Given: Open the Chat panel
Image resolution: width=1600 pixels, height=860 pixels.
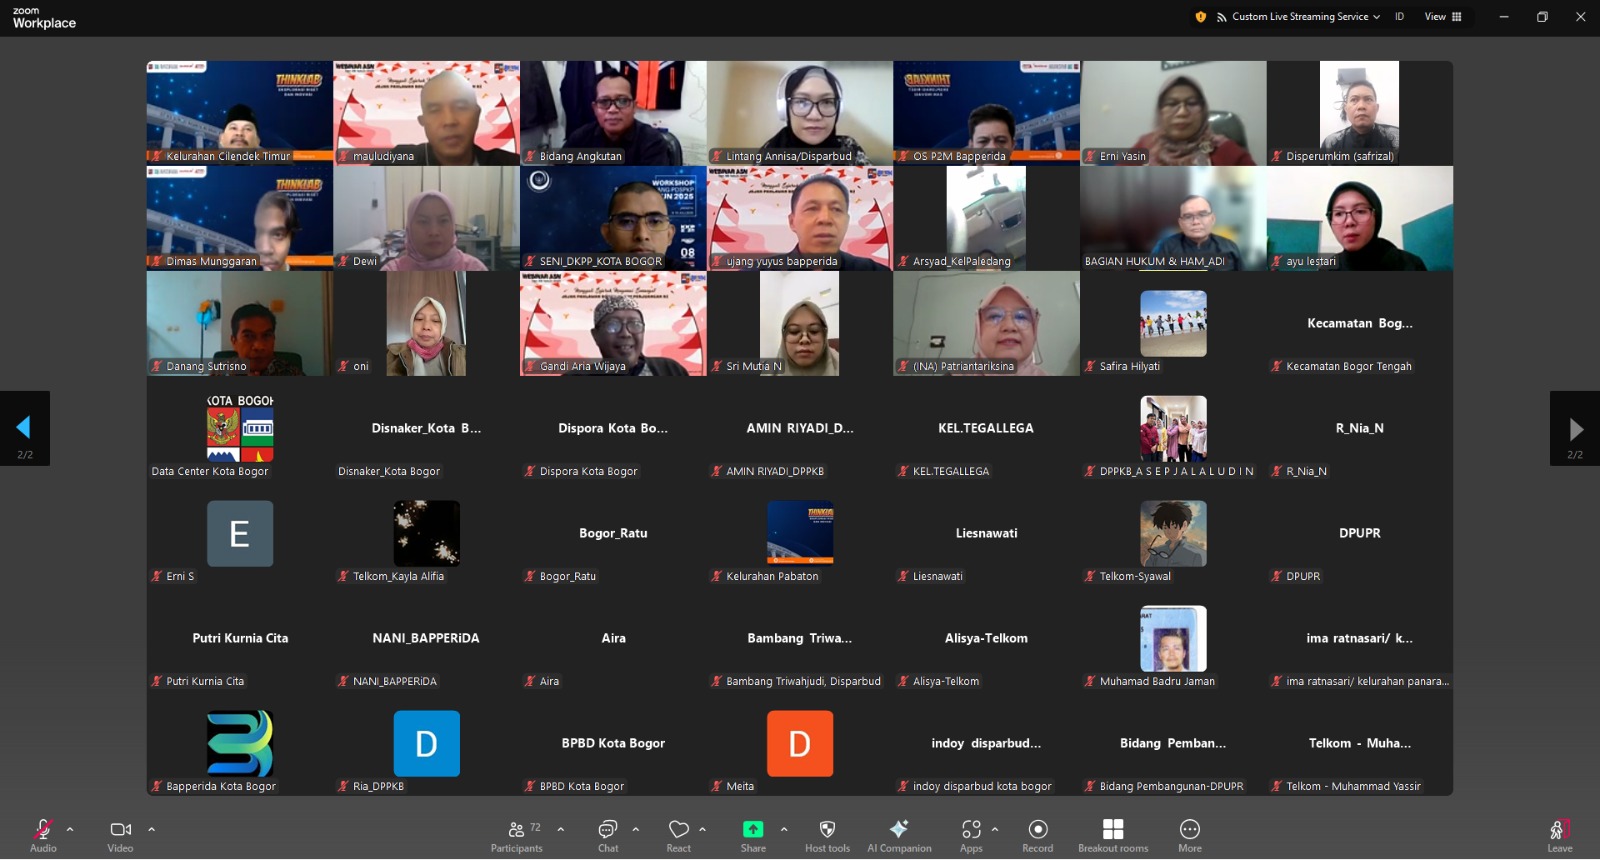Looking at the screenshot, I should 608,836.
